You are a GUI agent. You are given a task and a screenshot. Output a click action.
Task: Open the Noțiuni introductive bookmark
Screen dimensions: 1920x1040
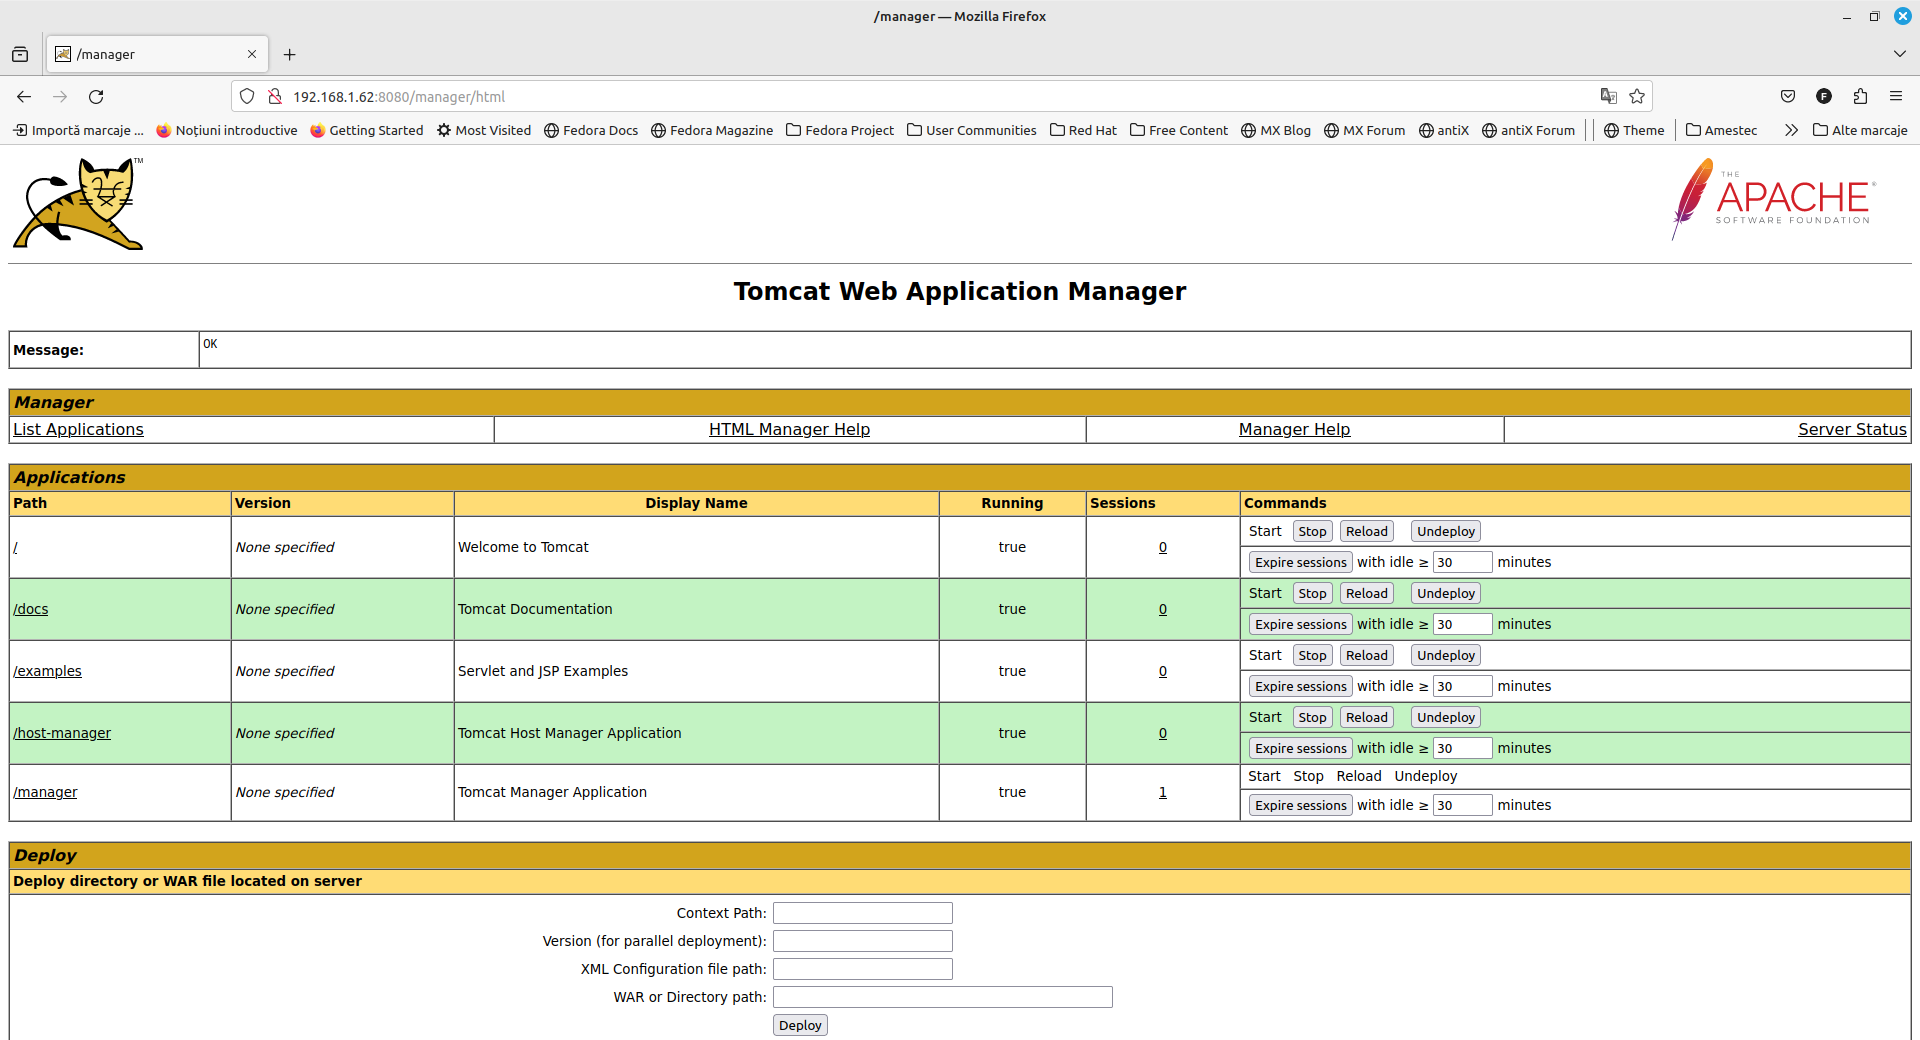[227, 130]
